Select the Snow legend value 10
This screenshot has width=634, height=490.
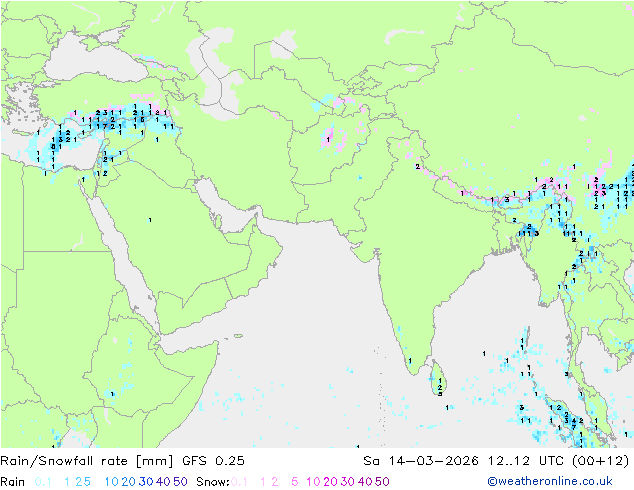click(313, 482)
